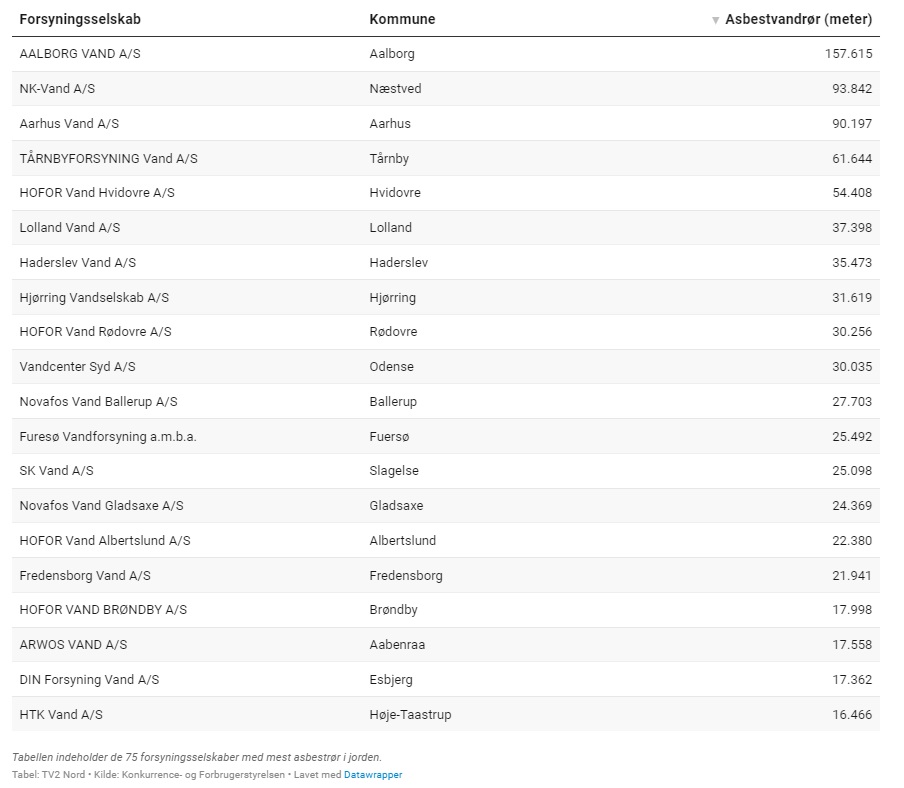Sort table by Kommune column
The image size is (904, 788).
(x=402, y=19)
